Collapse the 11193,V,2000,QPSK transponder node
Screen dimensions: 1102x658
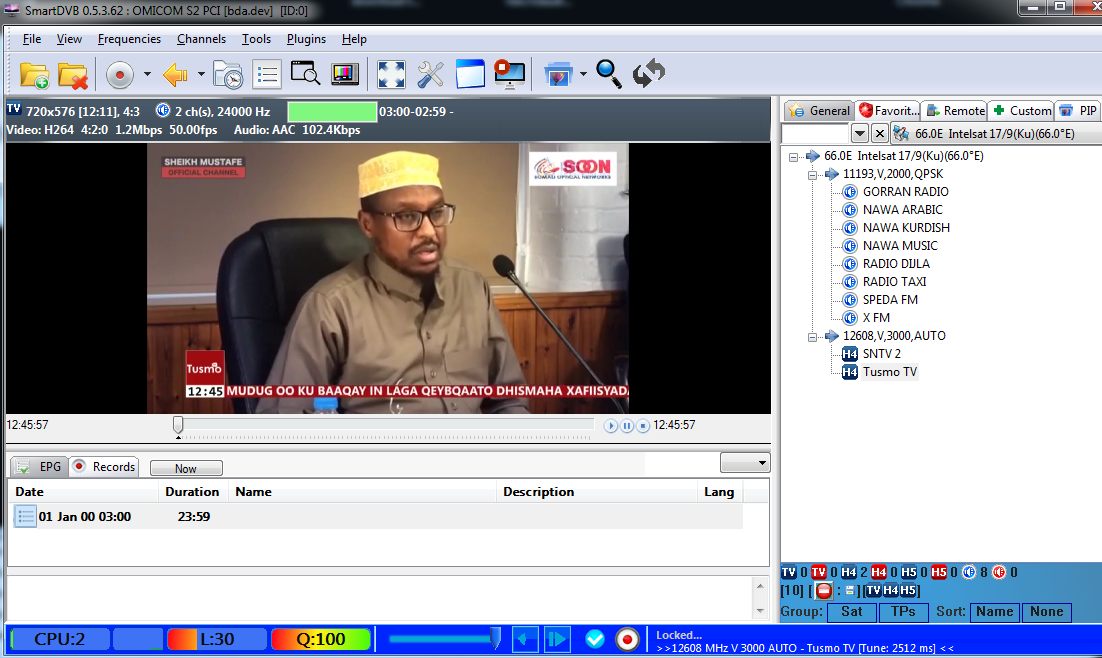pos(812,174)
